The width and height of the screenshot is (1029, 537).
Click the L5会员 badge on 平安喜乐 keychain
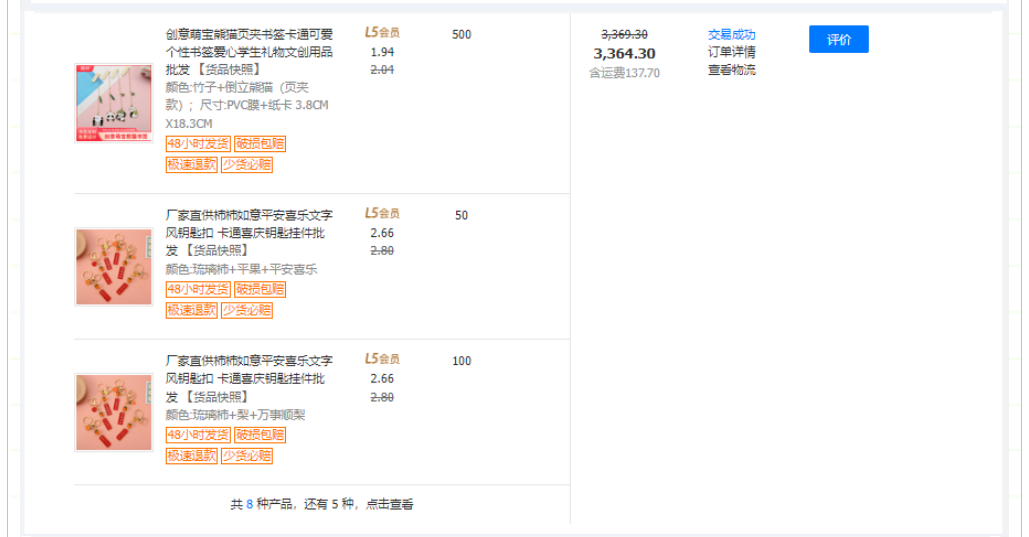381,214
